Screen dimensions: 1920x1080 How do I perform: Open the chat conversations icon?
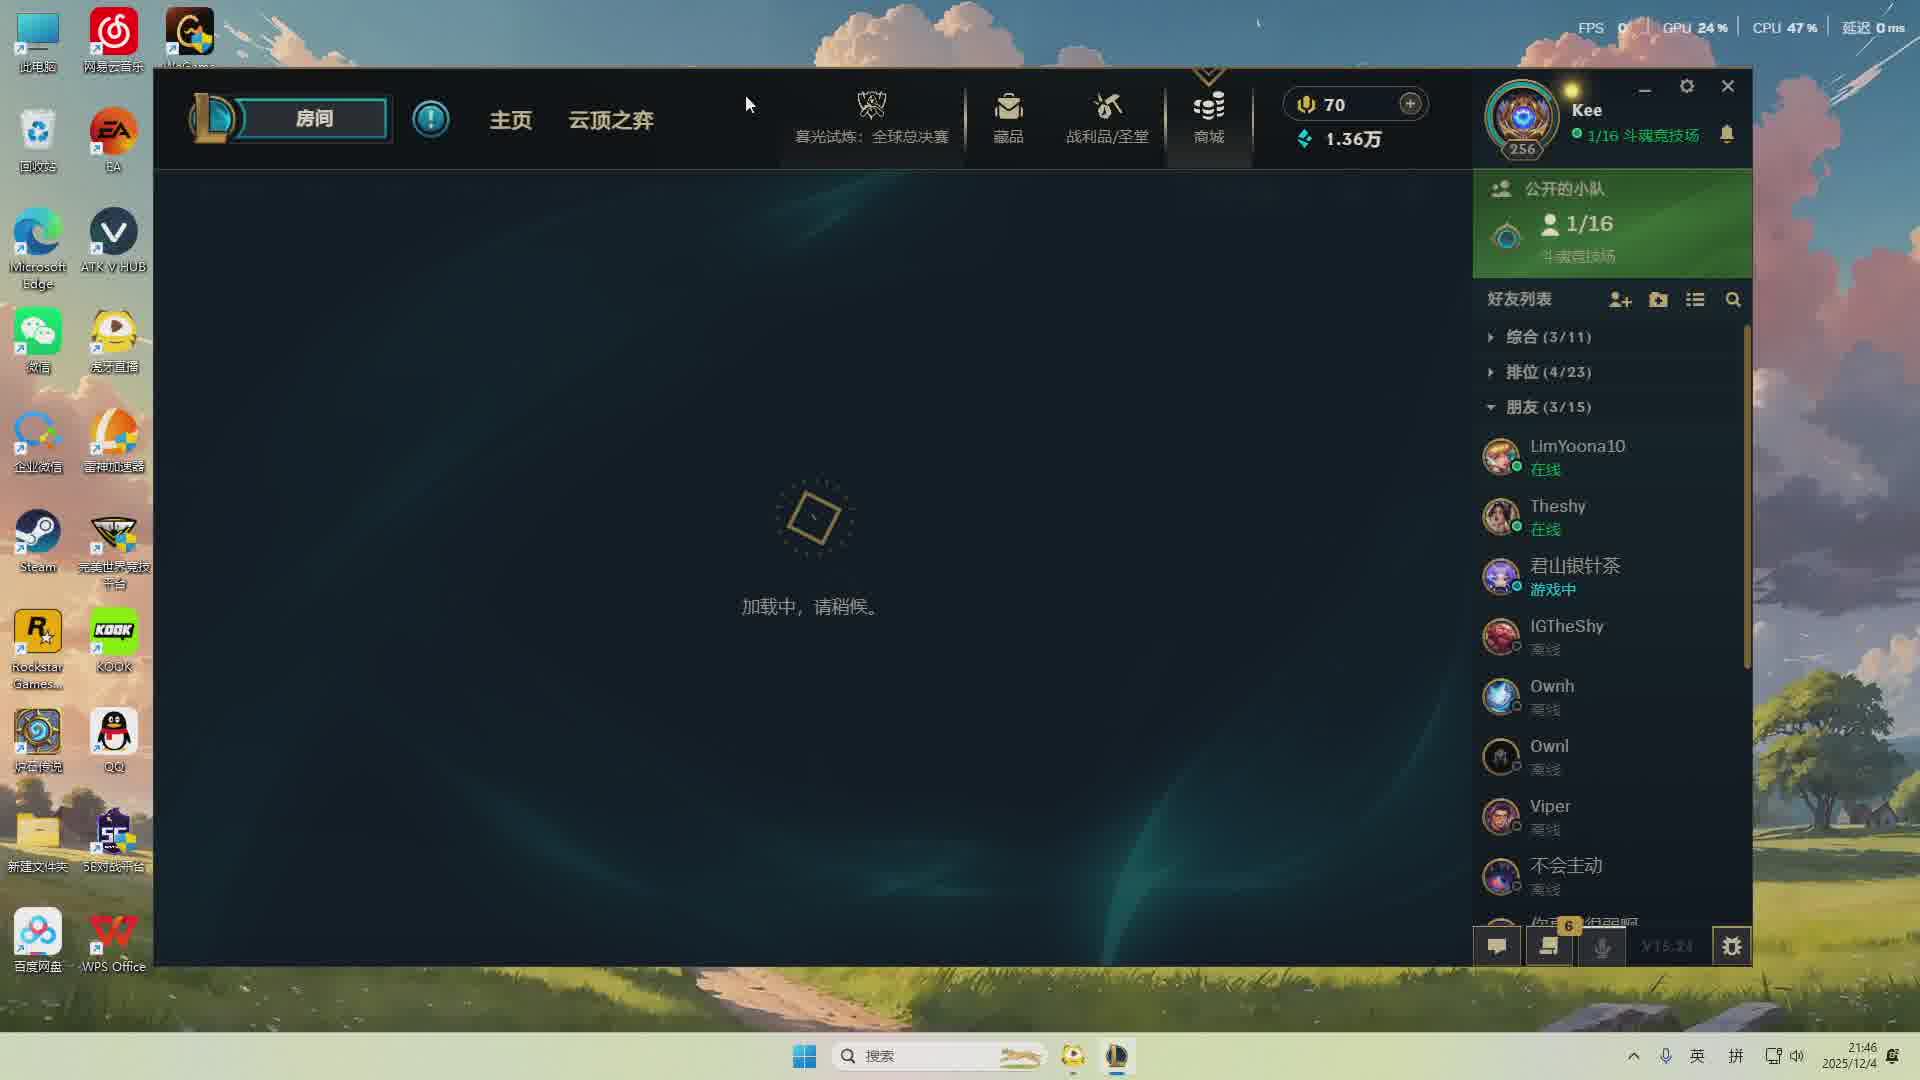coord(1497,946)
